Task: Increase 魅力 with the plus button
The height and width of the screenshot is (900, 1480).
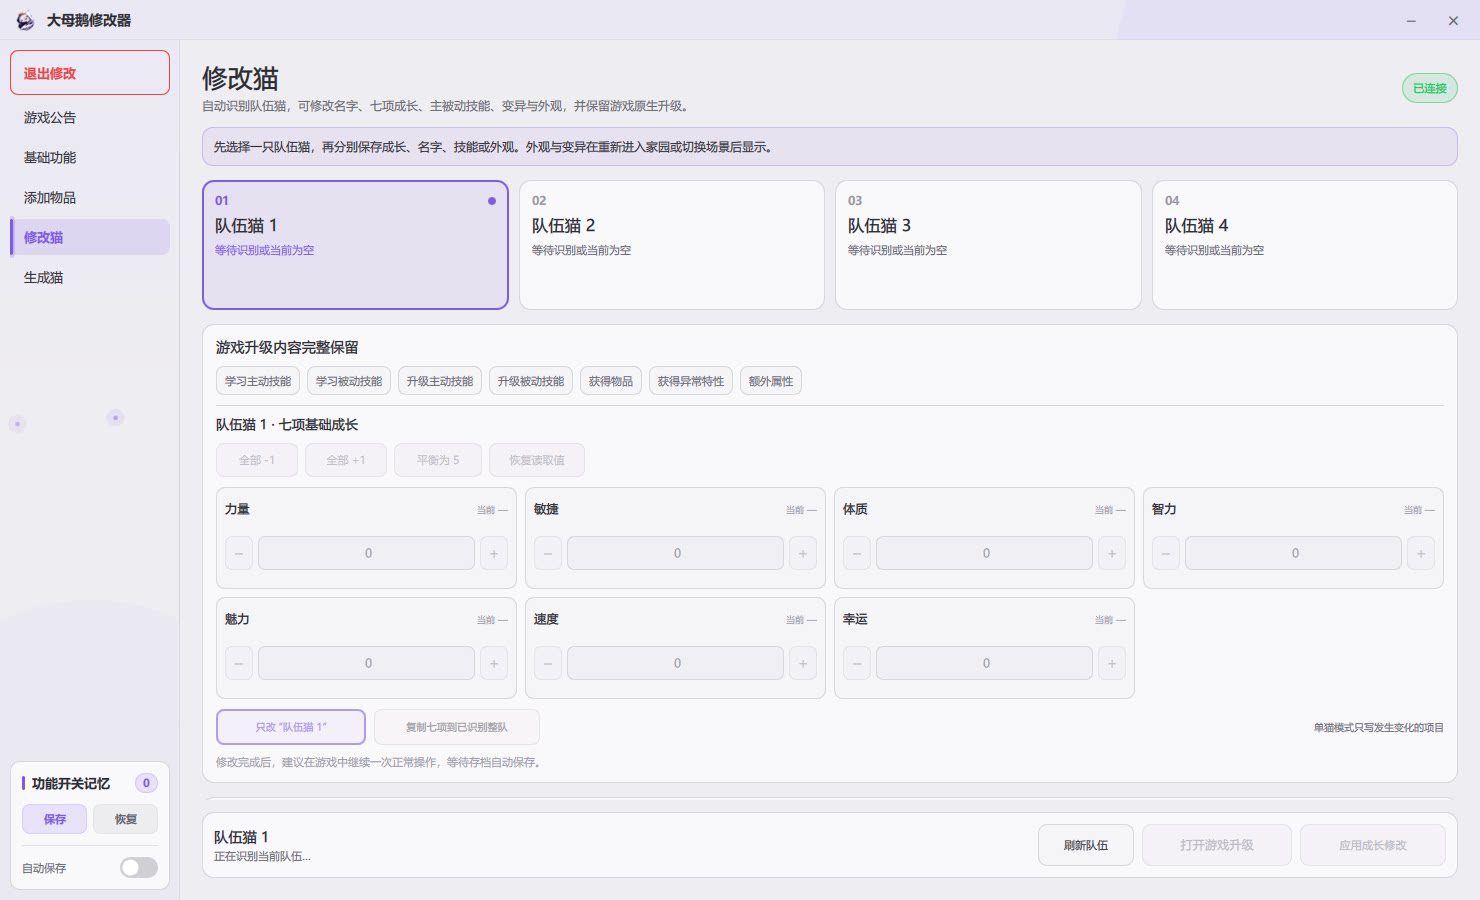Action: pyautogui.click(x=494, y=663)
